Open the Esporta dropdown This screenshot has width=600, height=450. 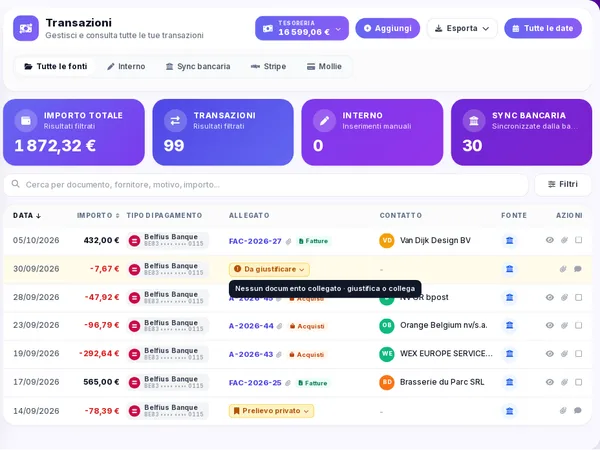(462, 28)
